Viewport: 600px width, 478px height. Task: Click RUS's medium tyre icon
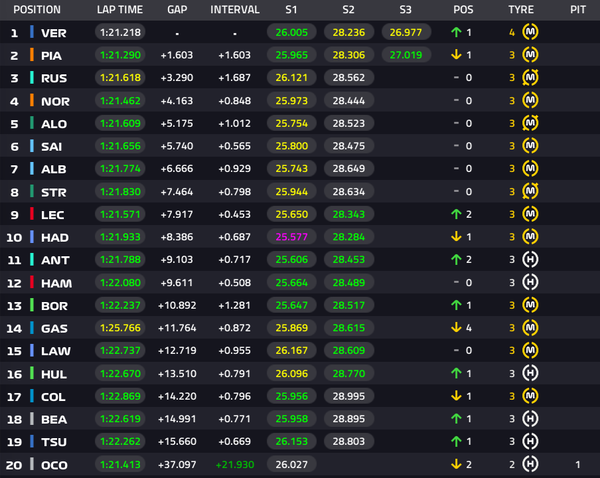pos(530,77)
